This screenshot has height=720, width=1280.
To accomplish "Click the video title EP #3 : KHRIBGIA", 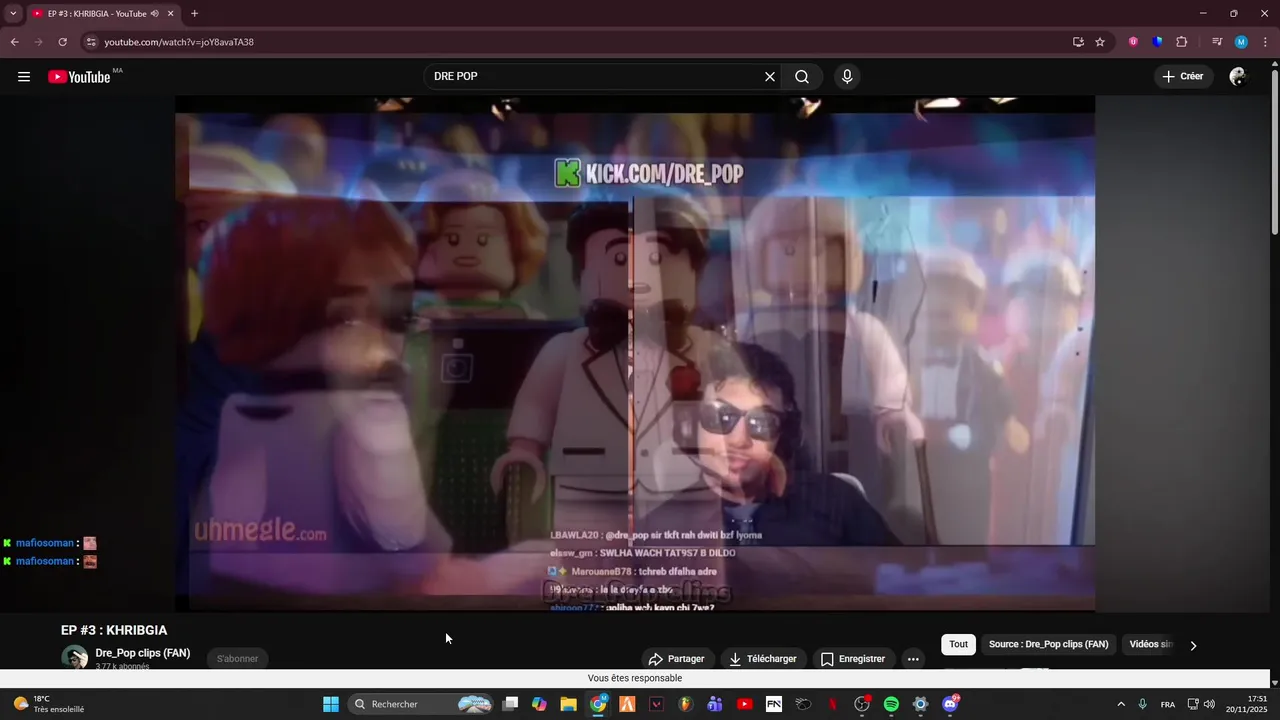I will pos(114,630).
